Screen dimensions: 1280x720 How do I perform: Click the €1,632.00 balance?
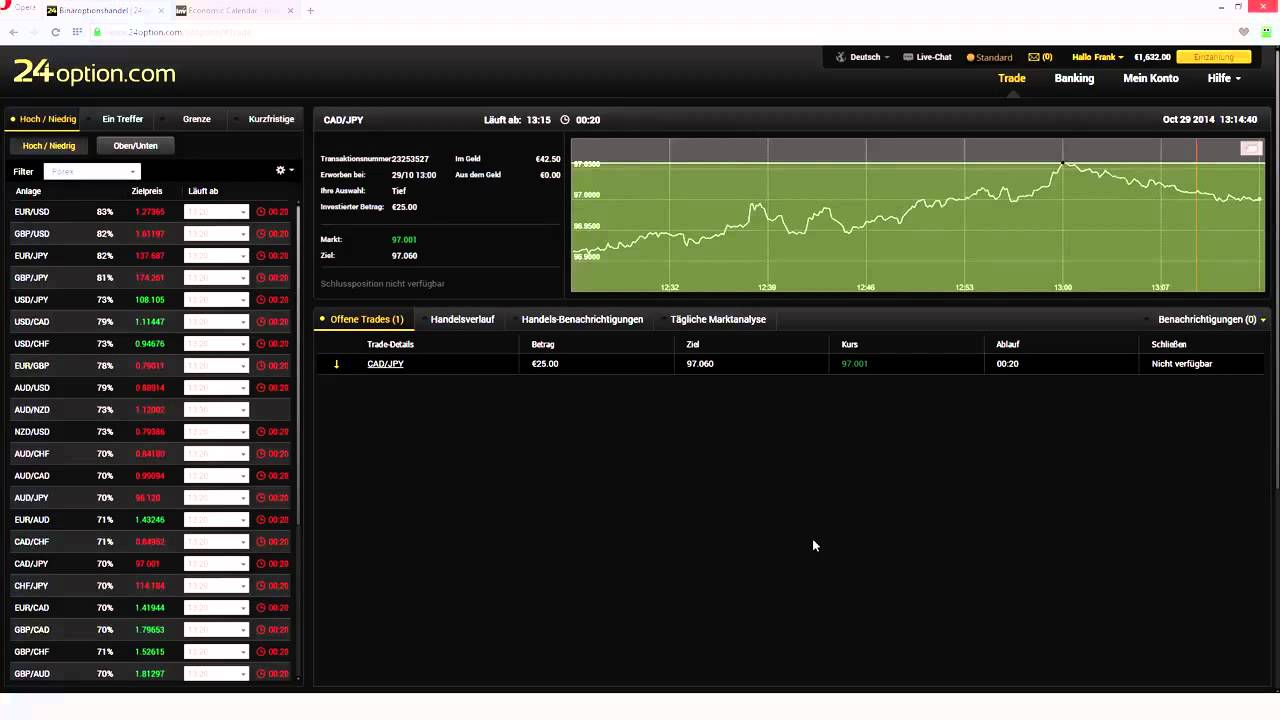point(1152,57)
